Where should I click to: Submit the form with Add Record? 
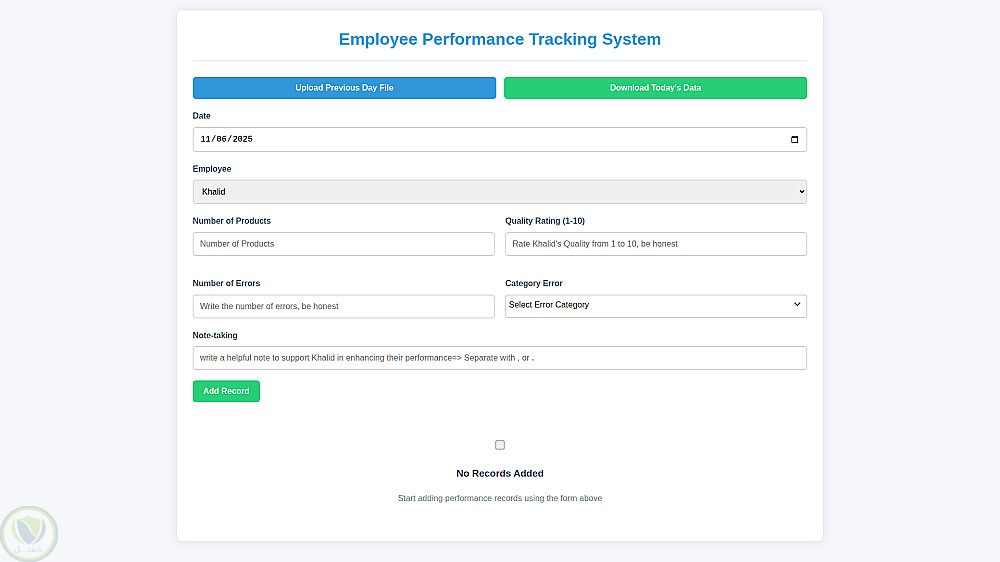pyautogui.click(x=226, y=391)
